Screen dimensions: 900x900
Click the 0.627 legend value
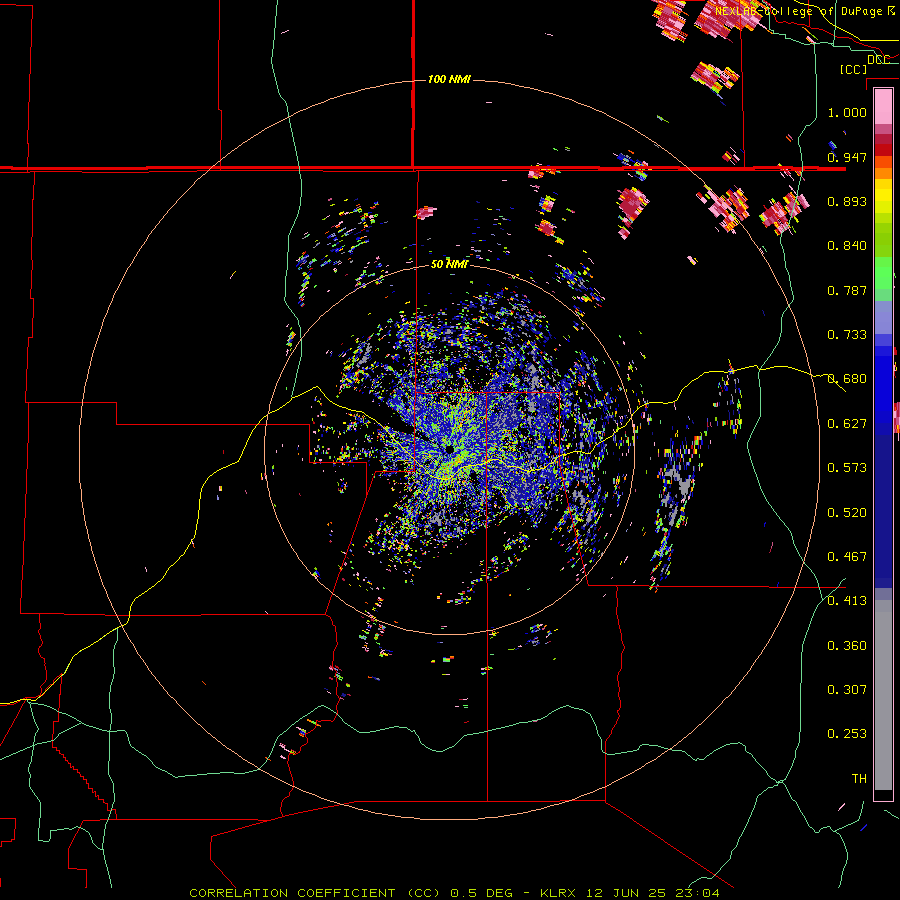[x=847, y=424]
